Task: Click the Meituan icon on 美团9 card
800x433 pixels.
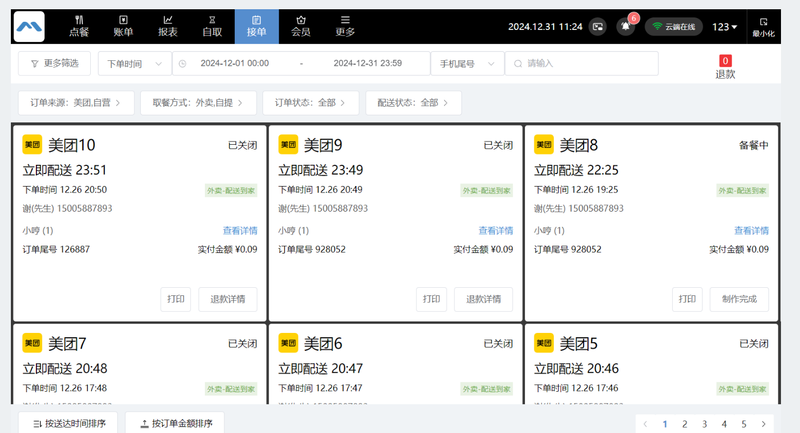Action: click(288, 145)
